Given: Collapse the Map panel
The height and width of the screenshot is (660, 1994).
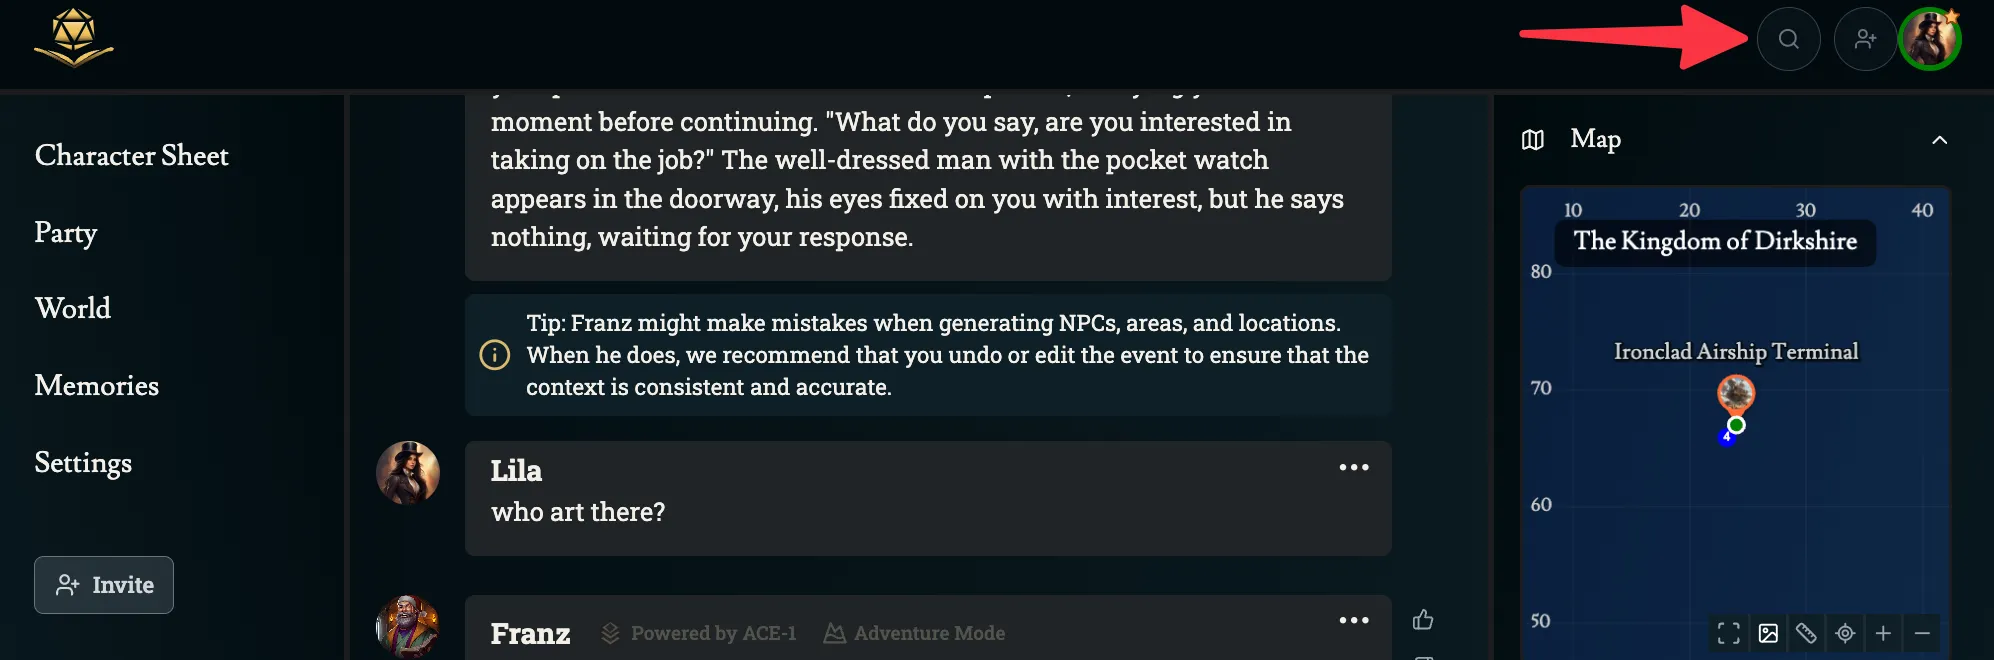Looking at the screenshot, I should coord(1939,140).
